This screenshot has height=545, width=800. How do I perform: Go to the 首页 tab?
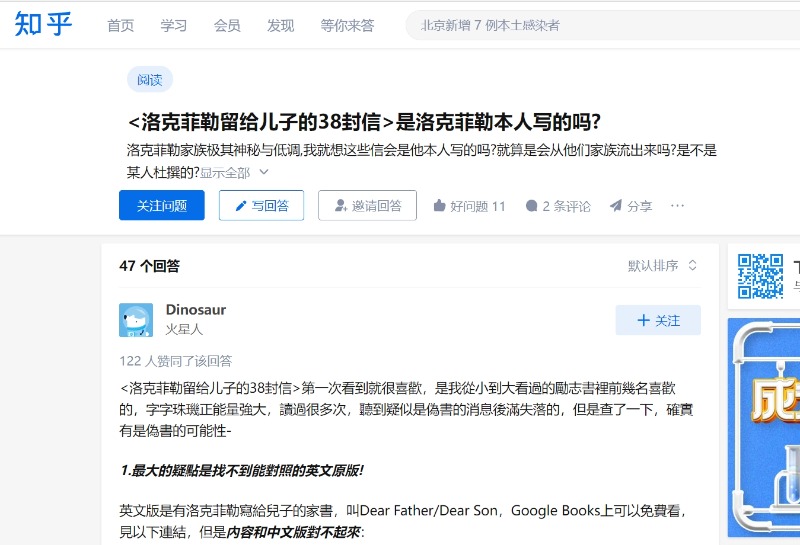[120, 25]
